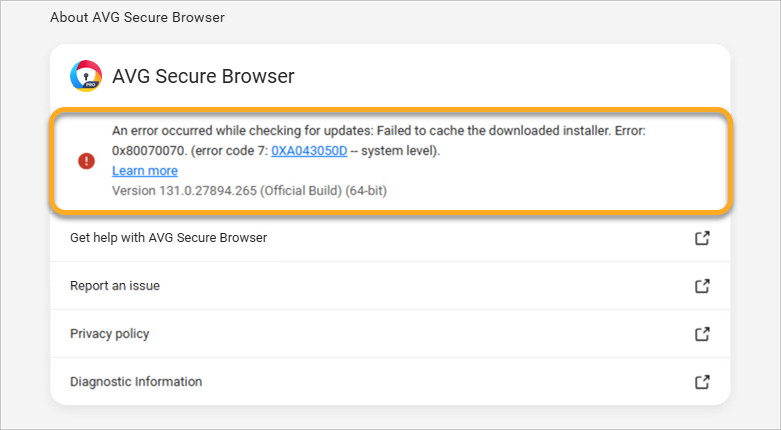The width and height of the screenshot is (781, 430).
Task: Click the red error exclamation icon
Action: pyautogui.click(x=87, y=161)
